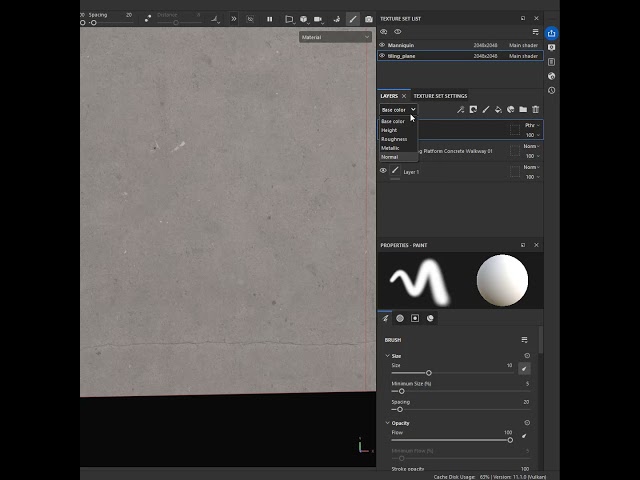Open the Material viewport channel dropdown
The height and width of the screenshot is (480, 640).
pyautogui.click(x=335, y=37)
